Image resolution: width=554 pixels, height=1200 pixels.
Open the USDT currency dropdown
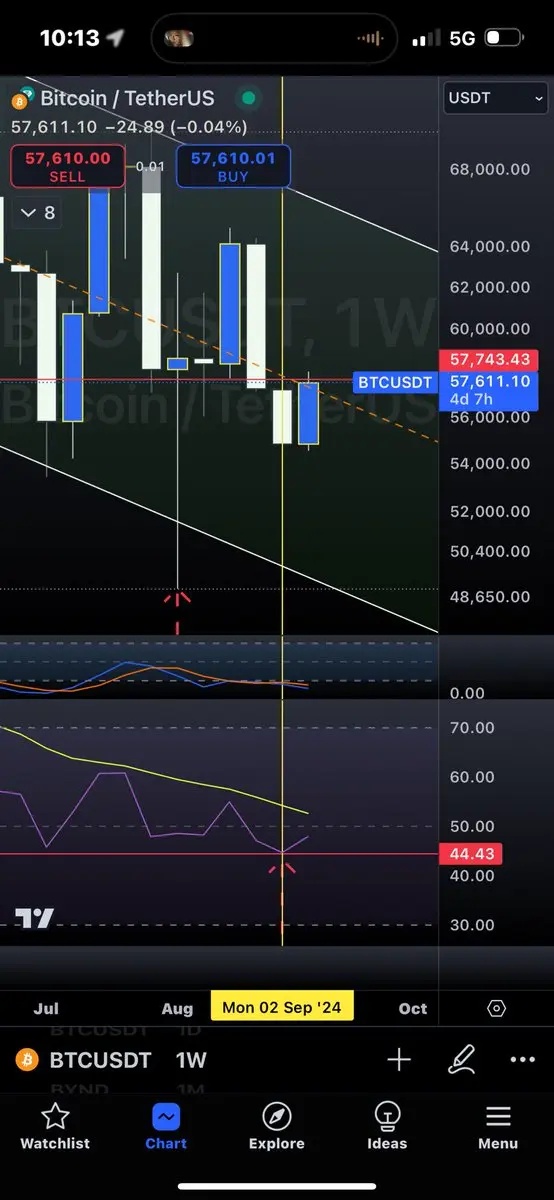click(x=496, y=98)
